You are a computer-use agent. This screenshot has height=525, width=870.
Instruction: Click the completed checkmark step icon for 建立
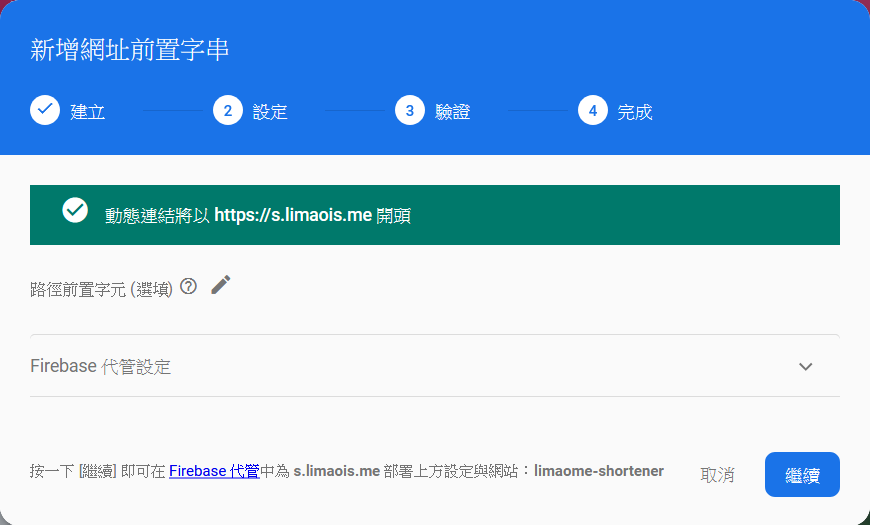(45, 110)
